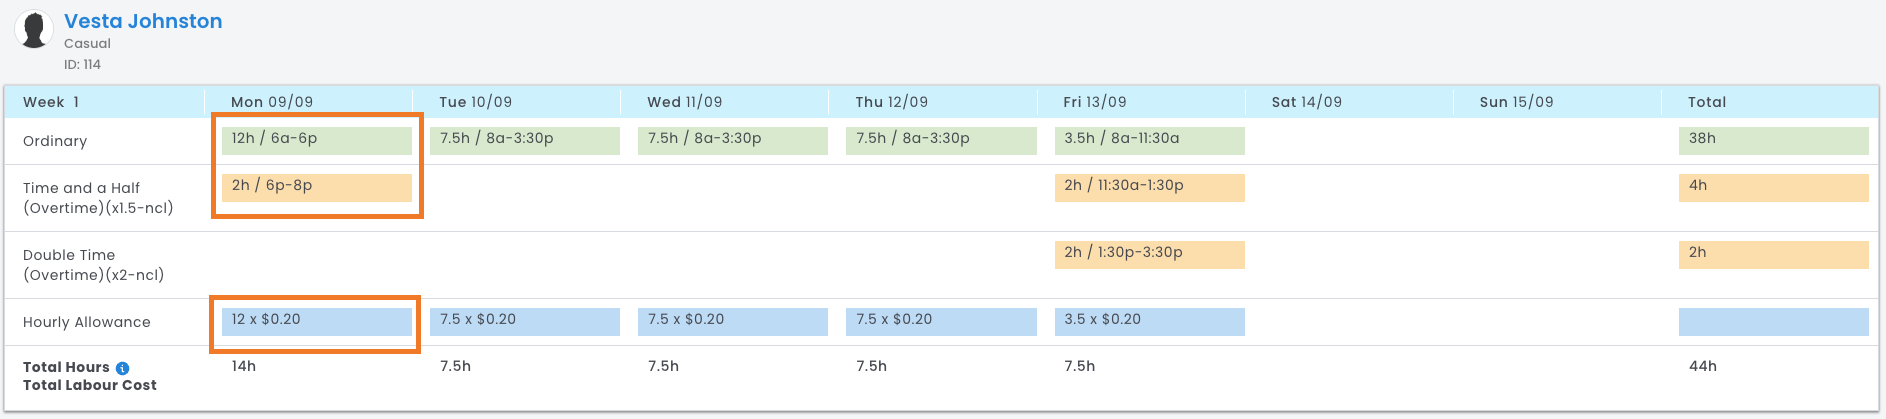Image resolution: width=1886 pixels, height=419 pixels.
Task: Click the Mon 09/09 column header
Action: click(272, 102)
